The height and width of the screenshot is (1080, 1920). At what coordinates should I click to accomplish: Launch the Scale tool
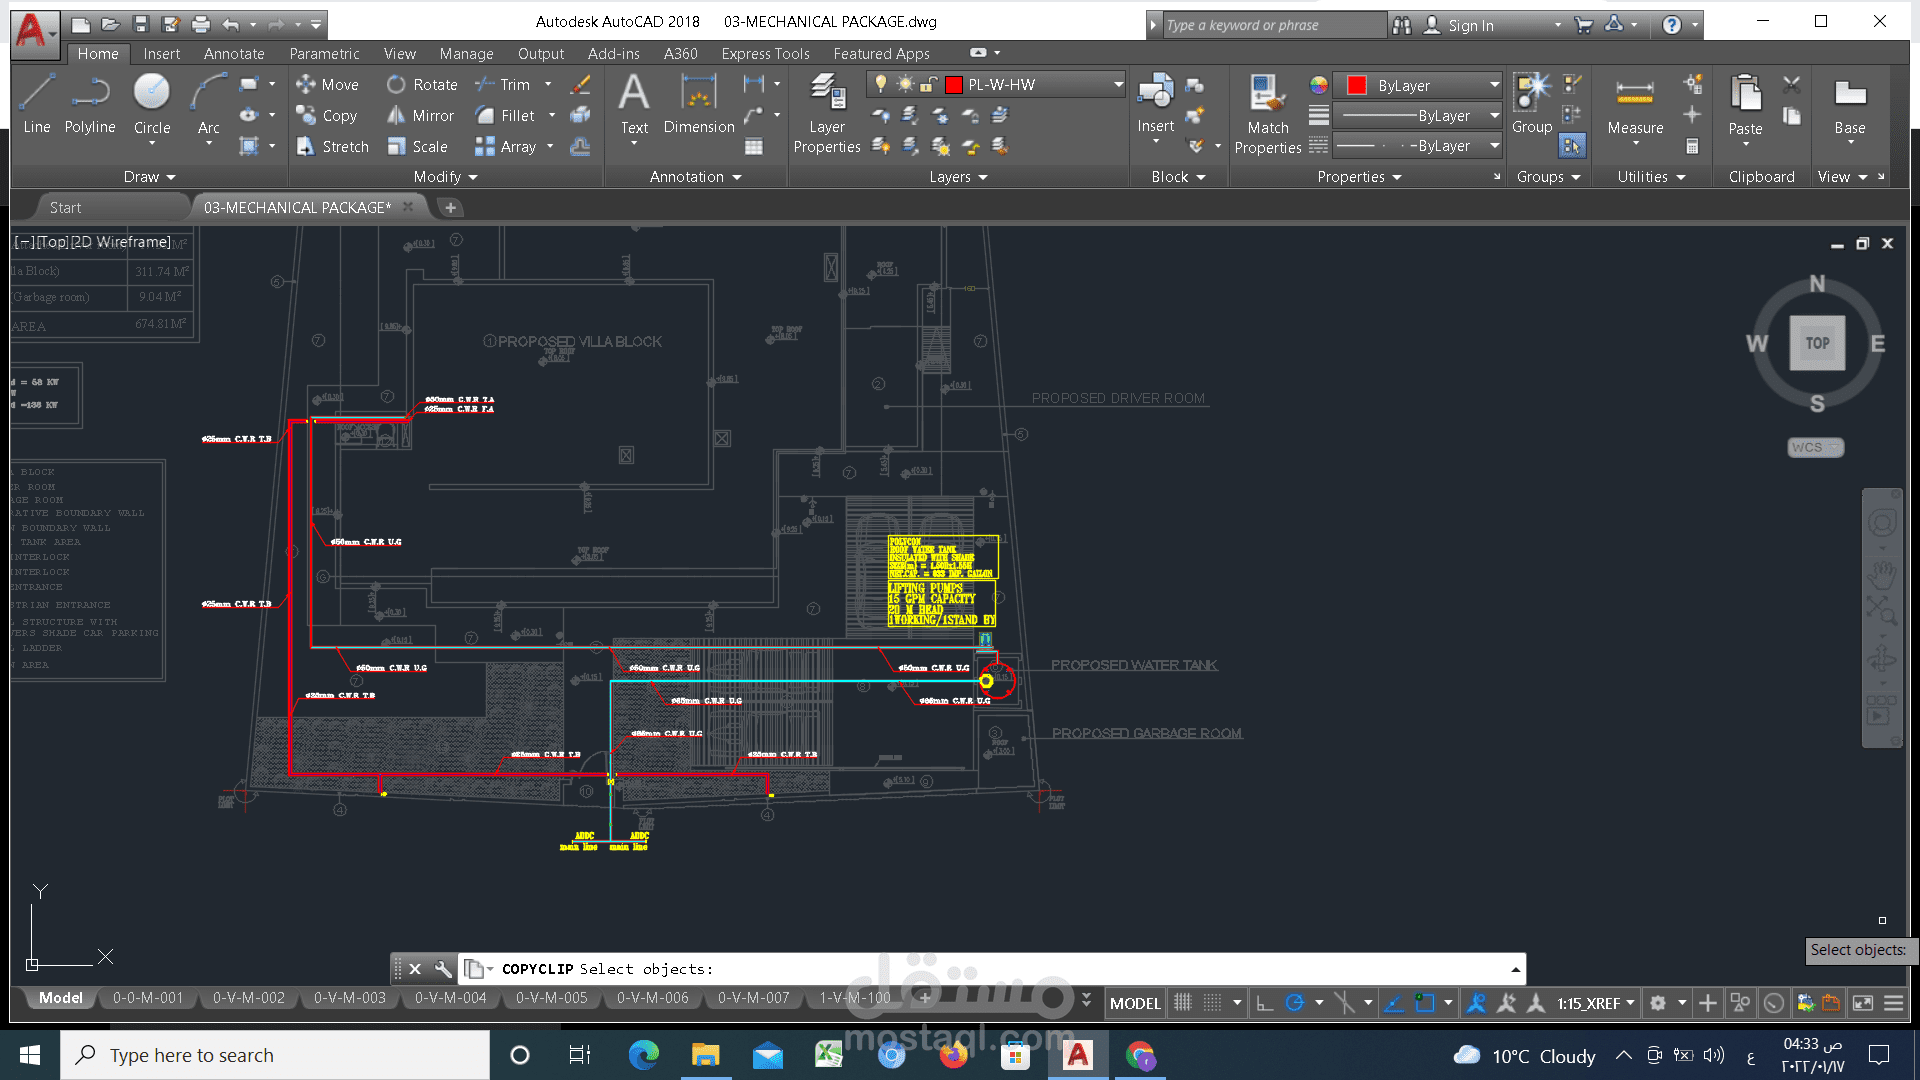coord(418,147)
